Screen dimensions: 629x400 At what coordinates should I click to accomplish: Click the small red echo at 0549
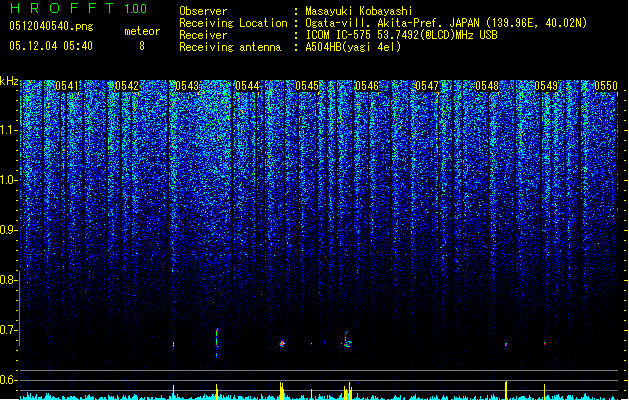[544, 343]
